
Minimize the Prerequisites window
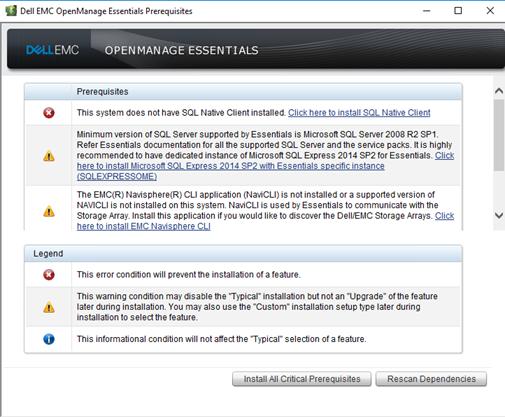[426, 11]
